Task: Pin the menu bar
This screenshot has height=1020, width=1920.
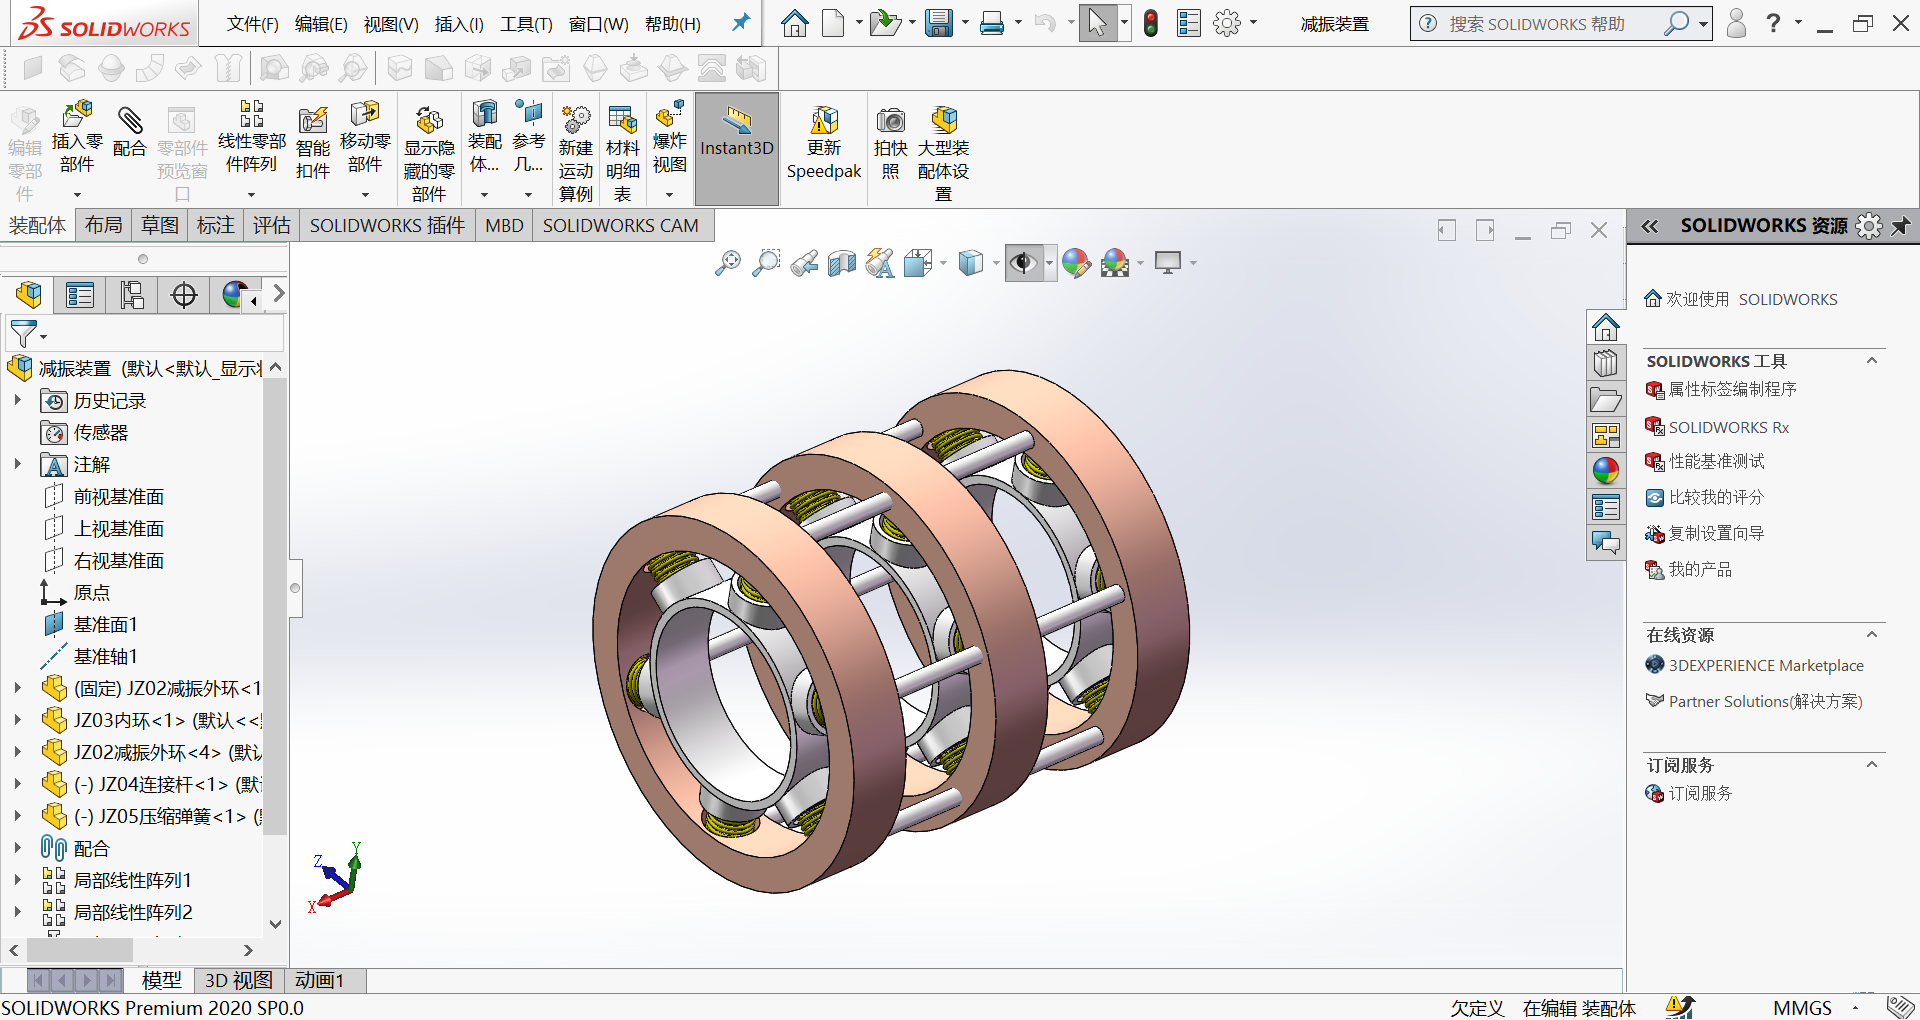Action: point(741,22)
